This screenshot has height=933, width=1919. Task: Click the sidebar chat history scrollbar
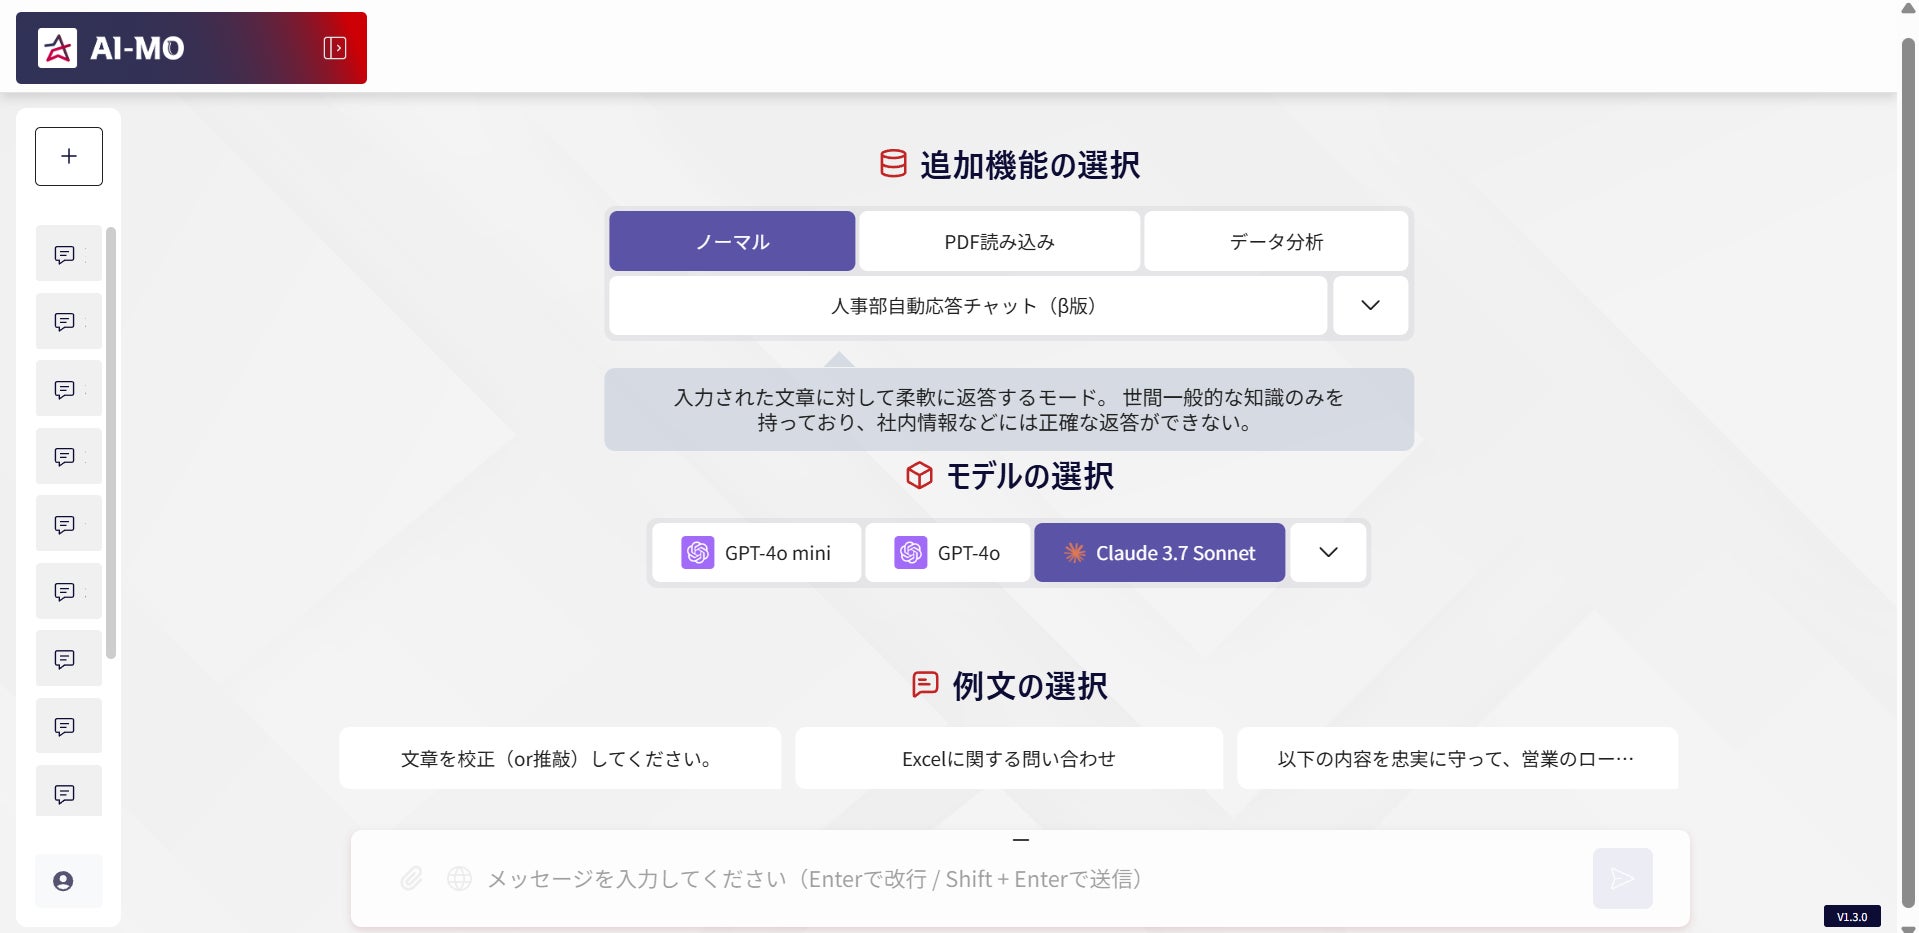tap(111, 443)
